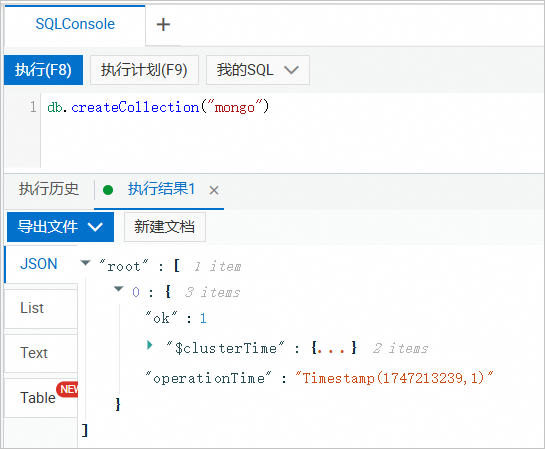Click the NEW badge on Table tab
Image resolution: width=545 pixels, height=449 pixels.
coord(68,389)
